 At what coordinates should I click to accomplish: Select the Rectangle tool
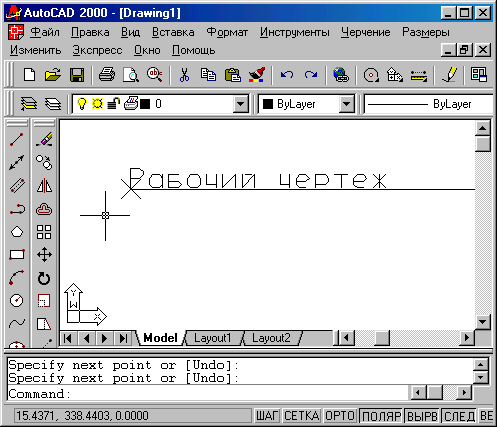tap(17, 255)
